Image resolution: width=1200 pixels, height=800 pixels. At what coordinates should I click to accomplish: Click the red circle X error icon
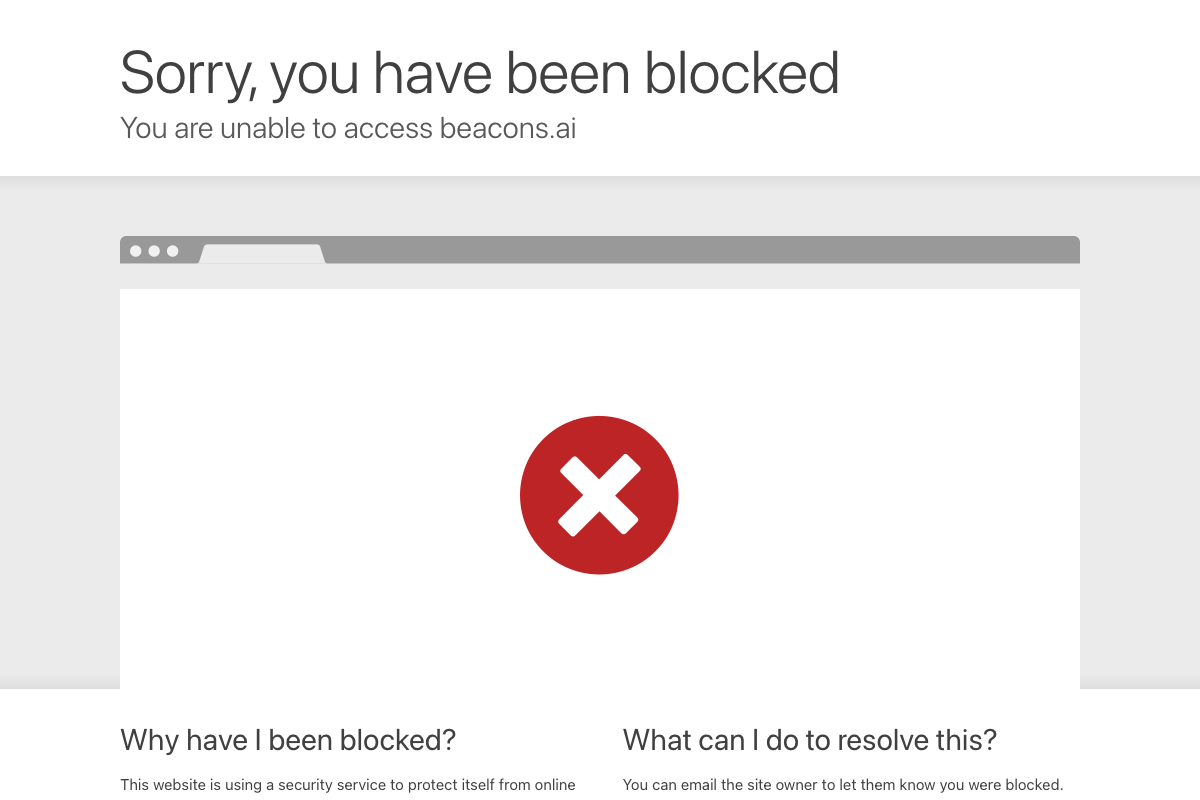599,495
